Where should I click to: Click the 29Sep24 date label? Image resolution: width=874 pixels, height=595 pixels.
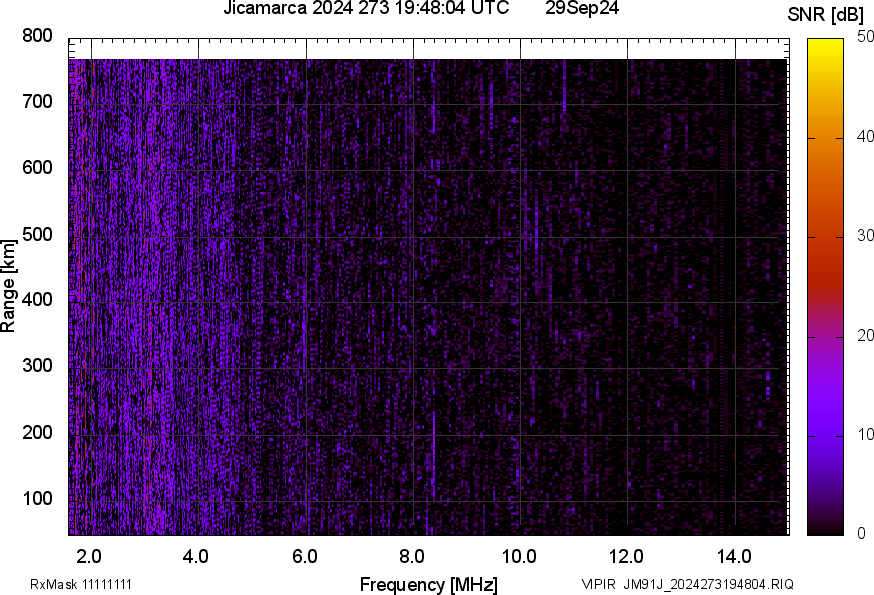(x=580, y=9)
